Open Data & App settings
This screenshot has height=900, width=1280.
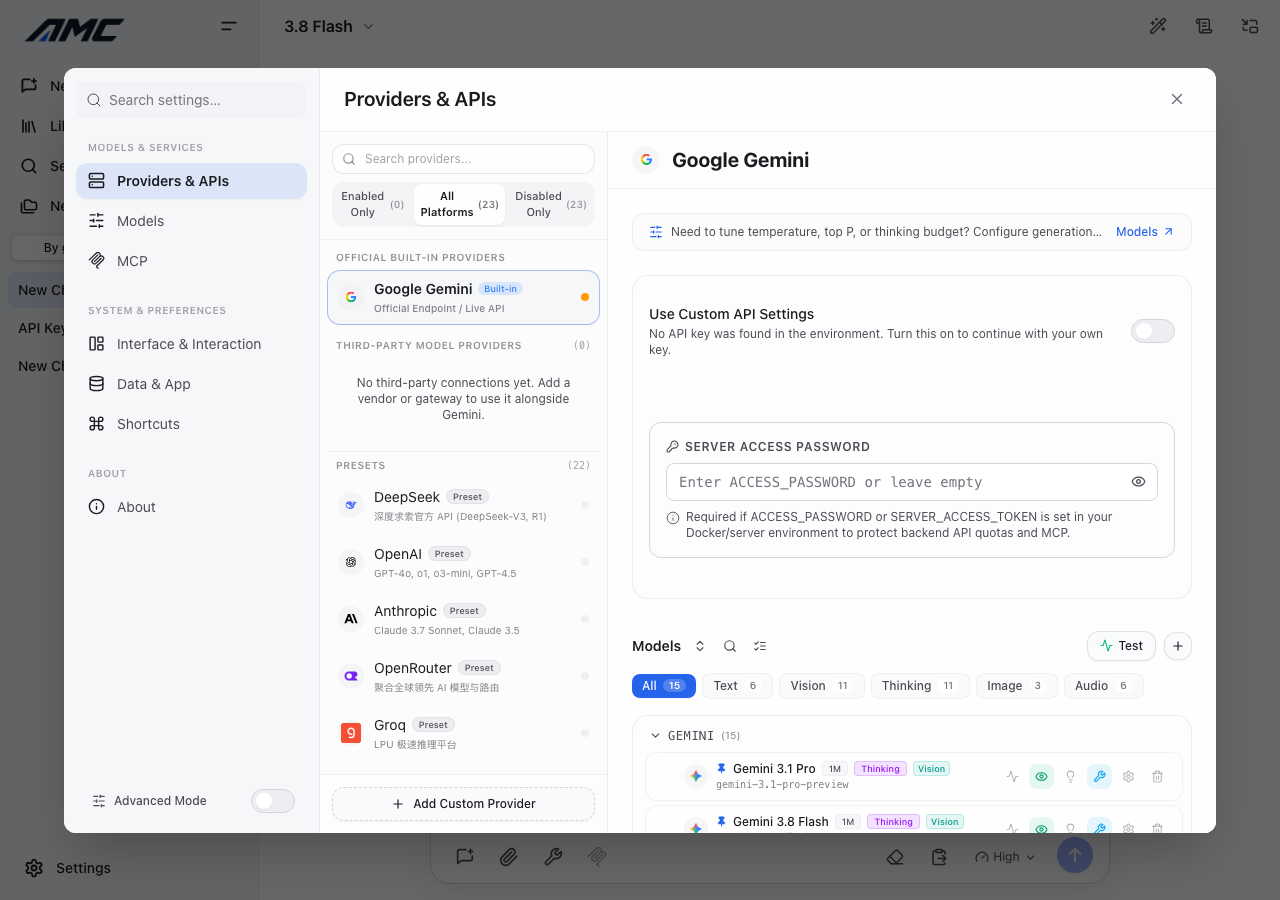coord(191,384)
